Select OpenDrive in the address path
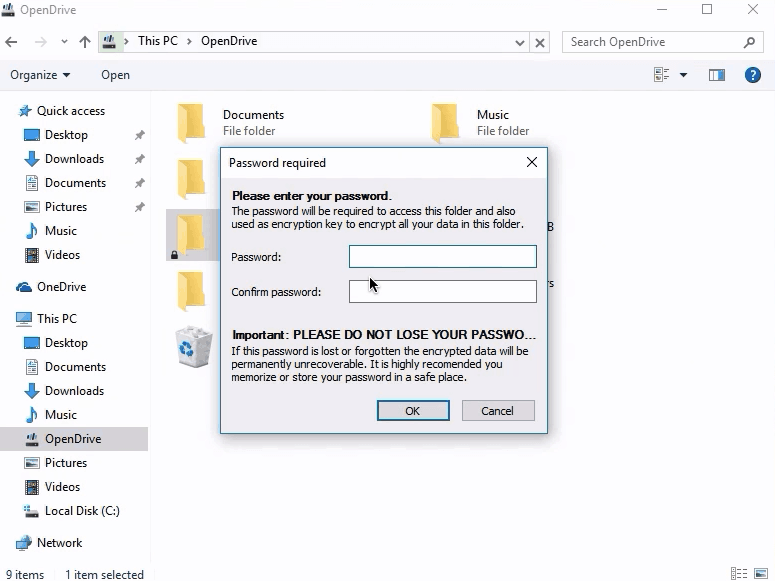The width and height of the screenshot is (775, 581). 229,41
